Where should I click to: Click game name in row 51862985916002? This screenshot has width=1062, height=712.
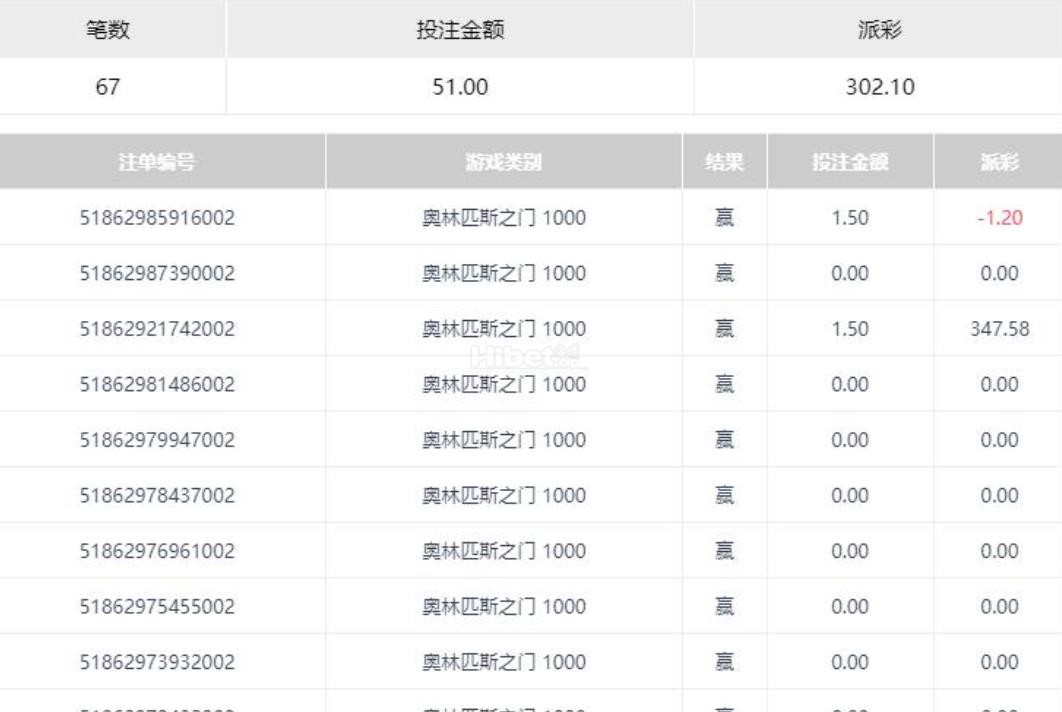pyautogui.click(x=504, y=217)
